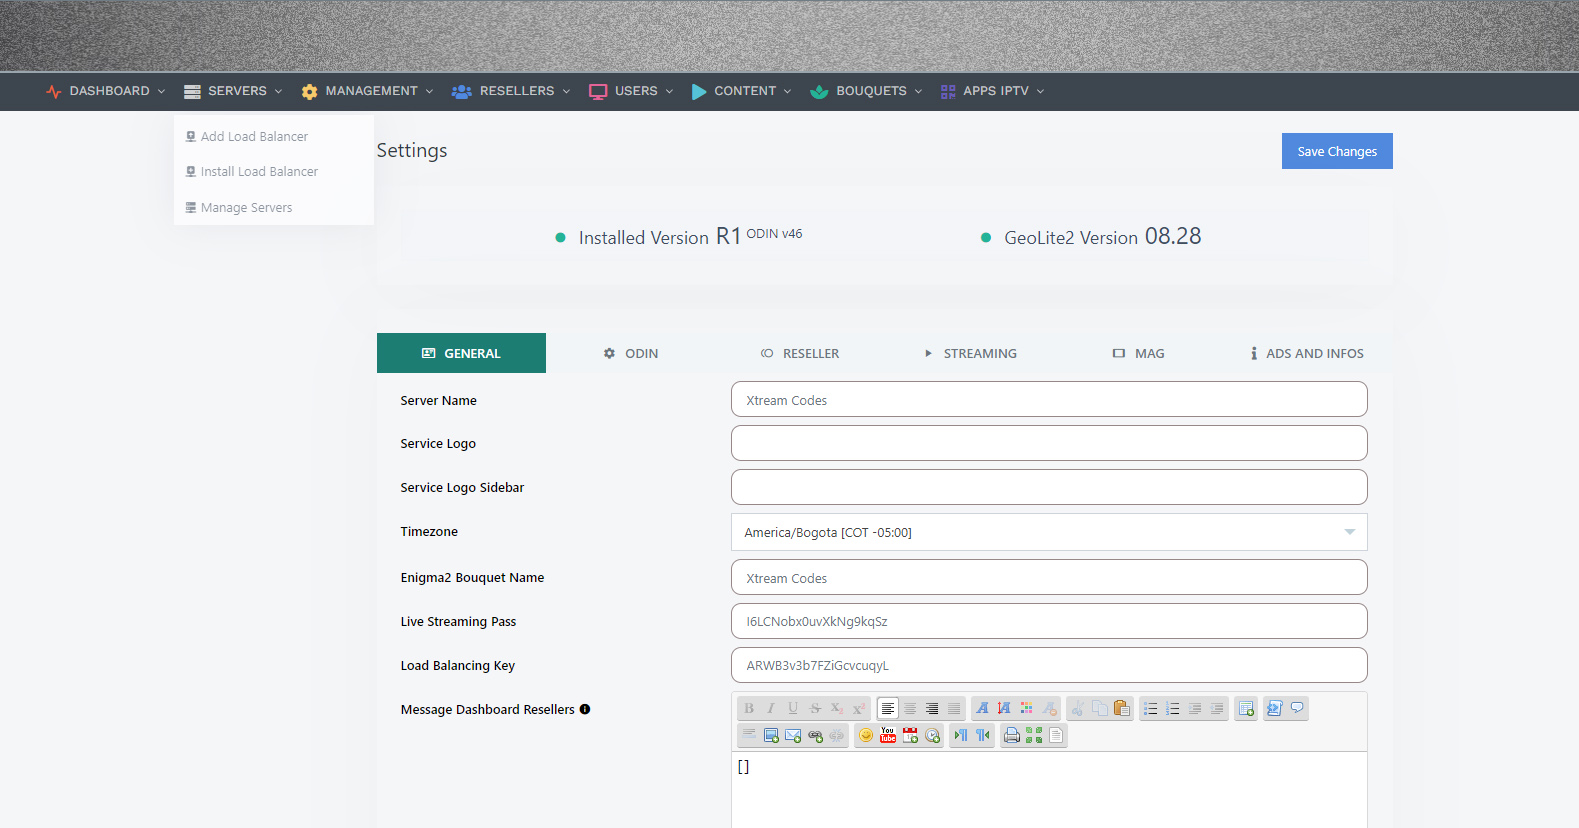View source with the page icon
This screenshot has width=1579, height=828.
pyautogui.click(x=1056, y=735)
